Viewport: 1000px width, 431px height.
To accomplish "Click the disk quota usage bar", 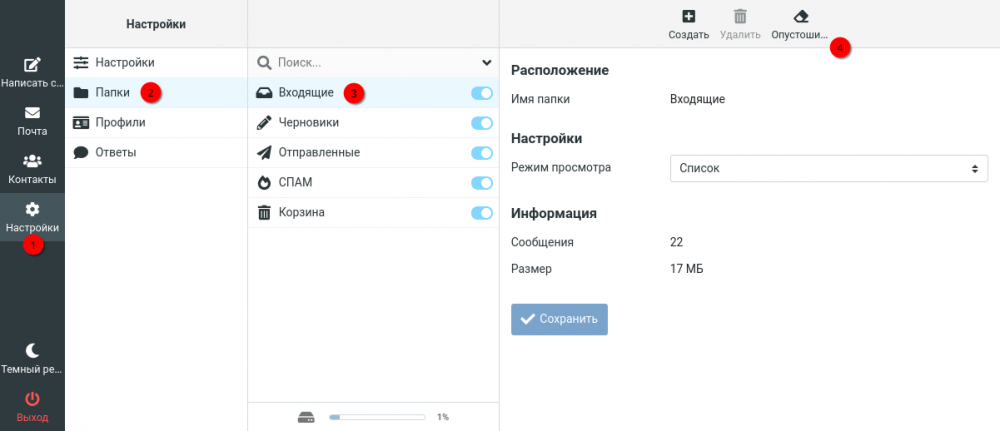I will [376, 417].
